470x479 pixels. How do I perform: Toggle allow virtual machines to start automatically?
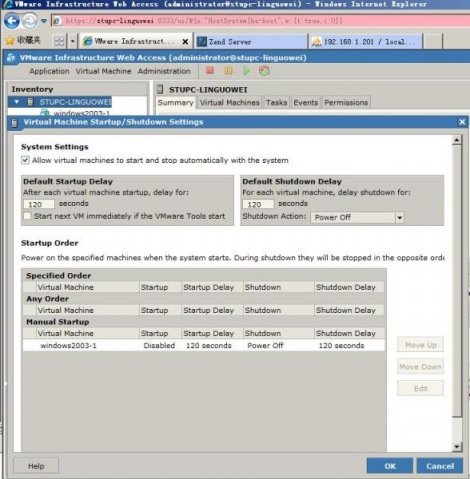pyautogui.click(x=25, y=160)
